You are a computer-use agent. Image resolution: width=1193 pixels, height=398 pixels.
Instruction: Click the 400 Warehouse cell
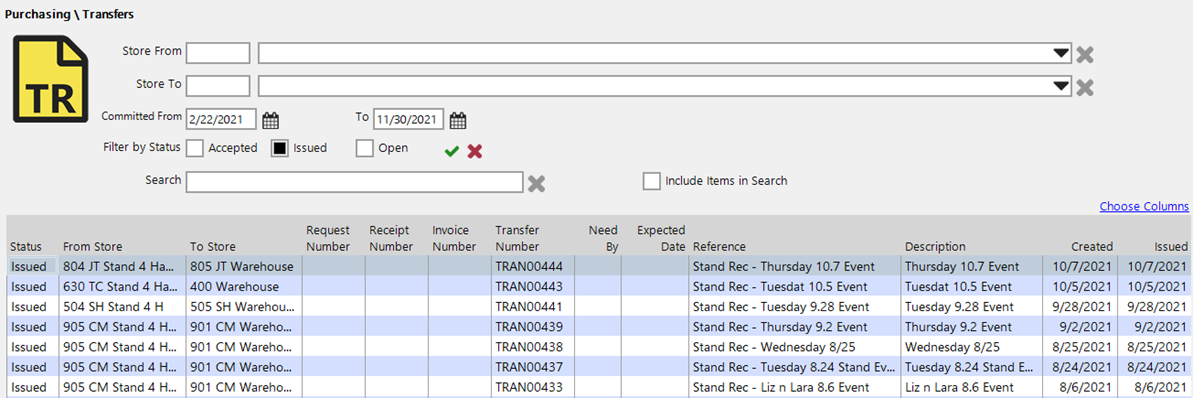243,287
